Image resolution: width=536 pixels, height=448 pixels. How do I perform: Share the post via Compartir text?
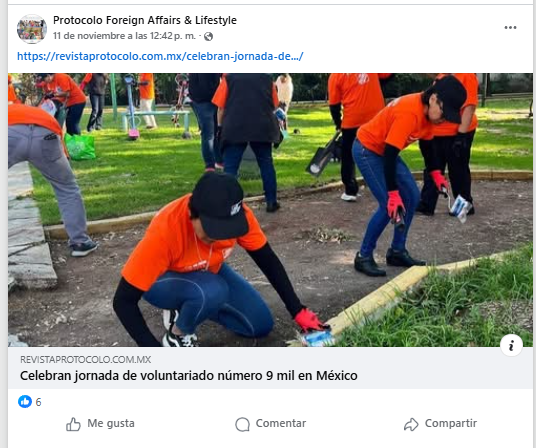pos(451,423)
